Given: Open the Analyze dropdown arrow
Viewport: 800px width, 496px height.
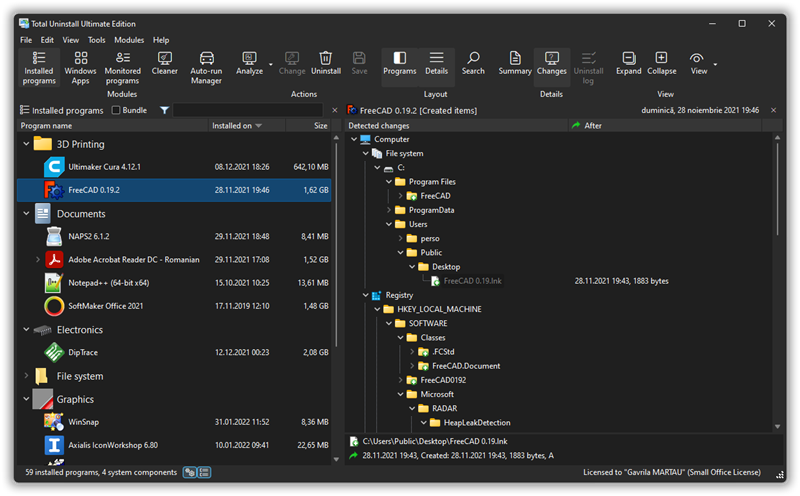Looking at the screenshot, I should 270,65.
